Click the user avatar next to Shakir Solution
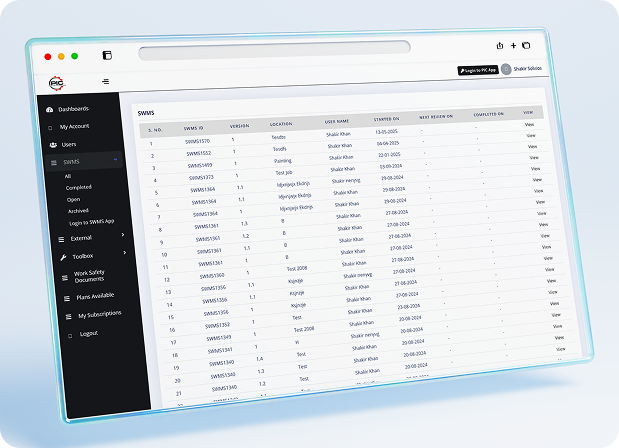The height and width of the screenshot is (448, 619). 506,70
